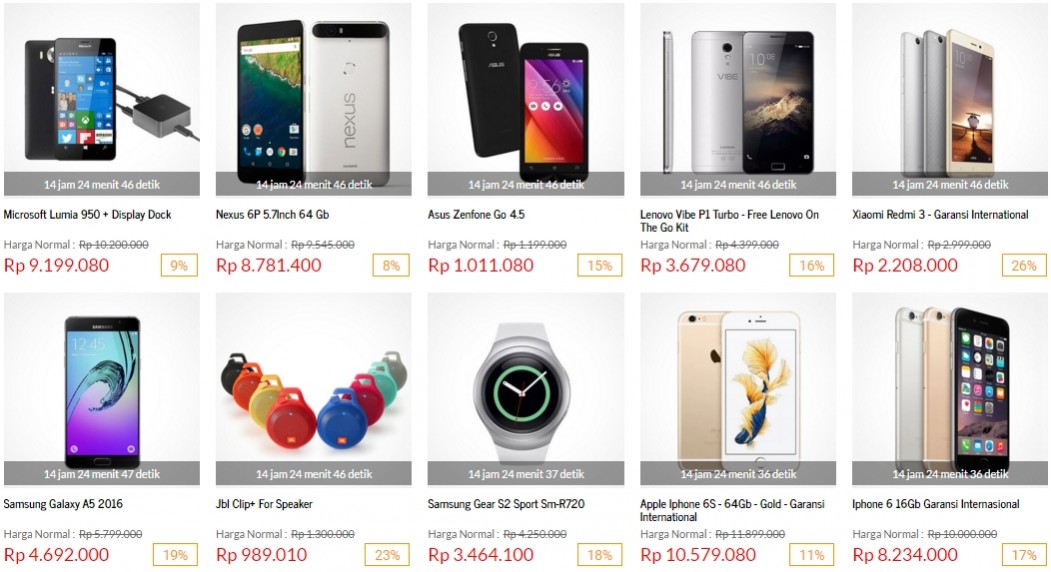The width and height of the screenshot is (1051, 572).
Task: Open the Jbl Clip+ For Speaker title link
Action: click(x=264, y=504)
